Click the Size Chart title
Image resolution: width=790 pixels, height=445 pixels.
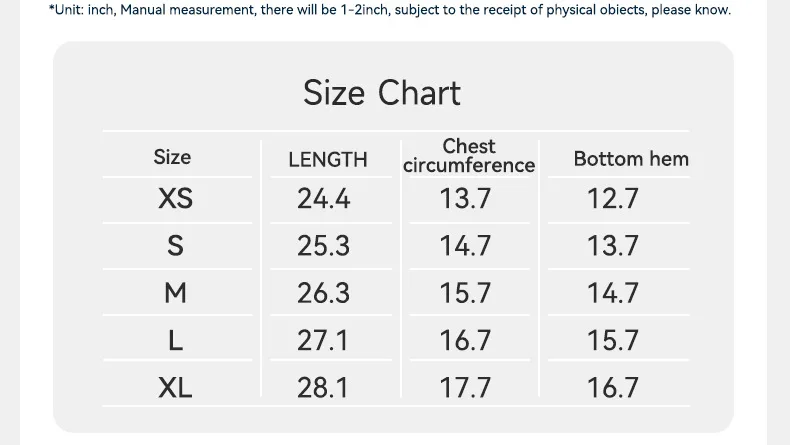(x=382, y=93)
